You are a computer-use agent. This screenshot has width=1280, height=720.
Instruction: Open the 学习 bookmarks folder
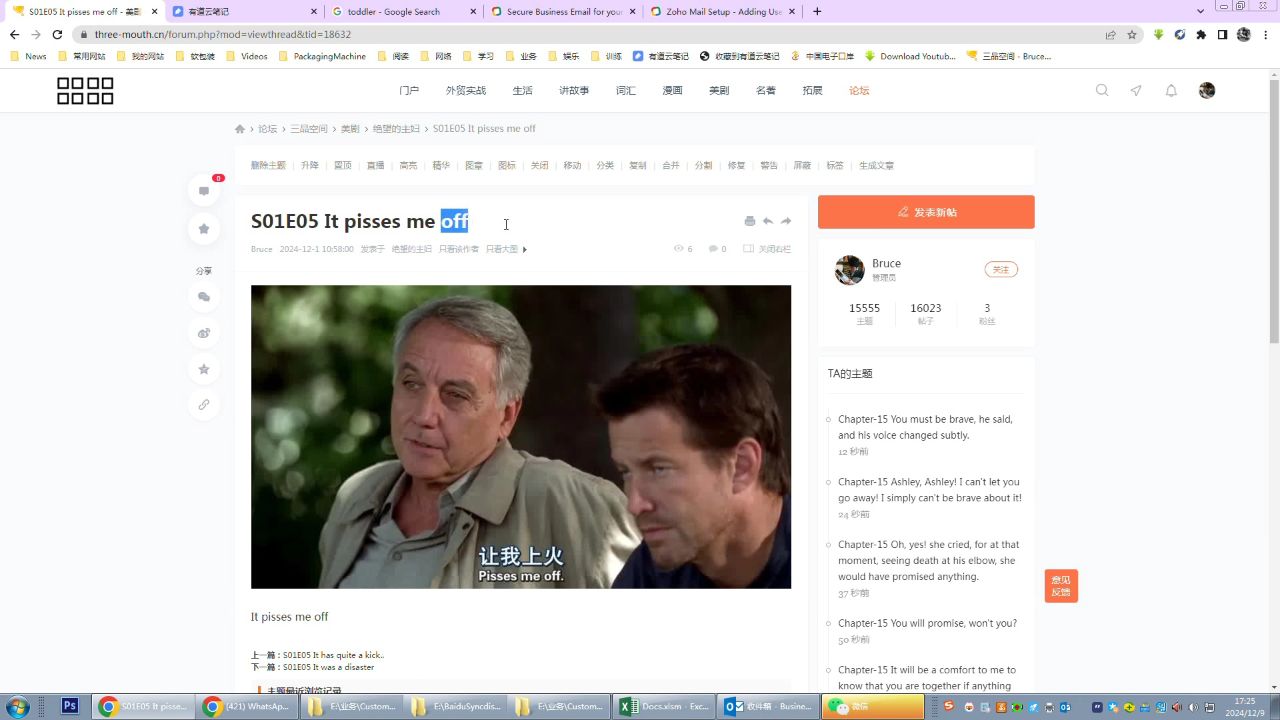(x=478, y=56)
